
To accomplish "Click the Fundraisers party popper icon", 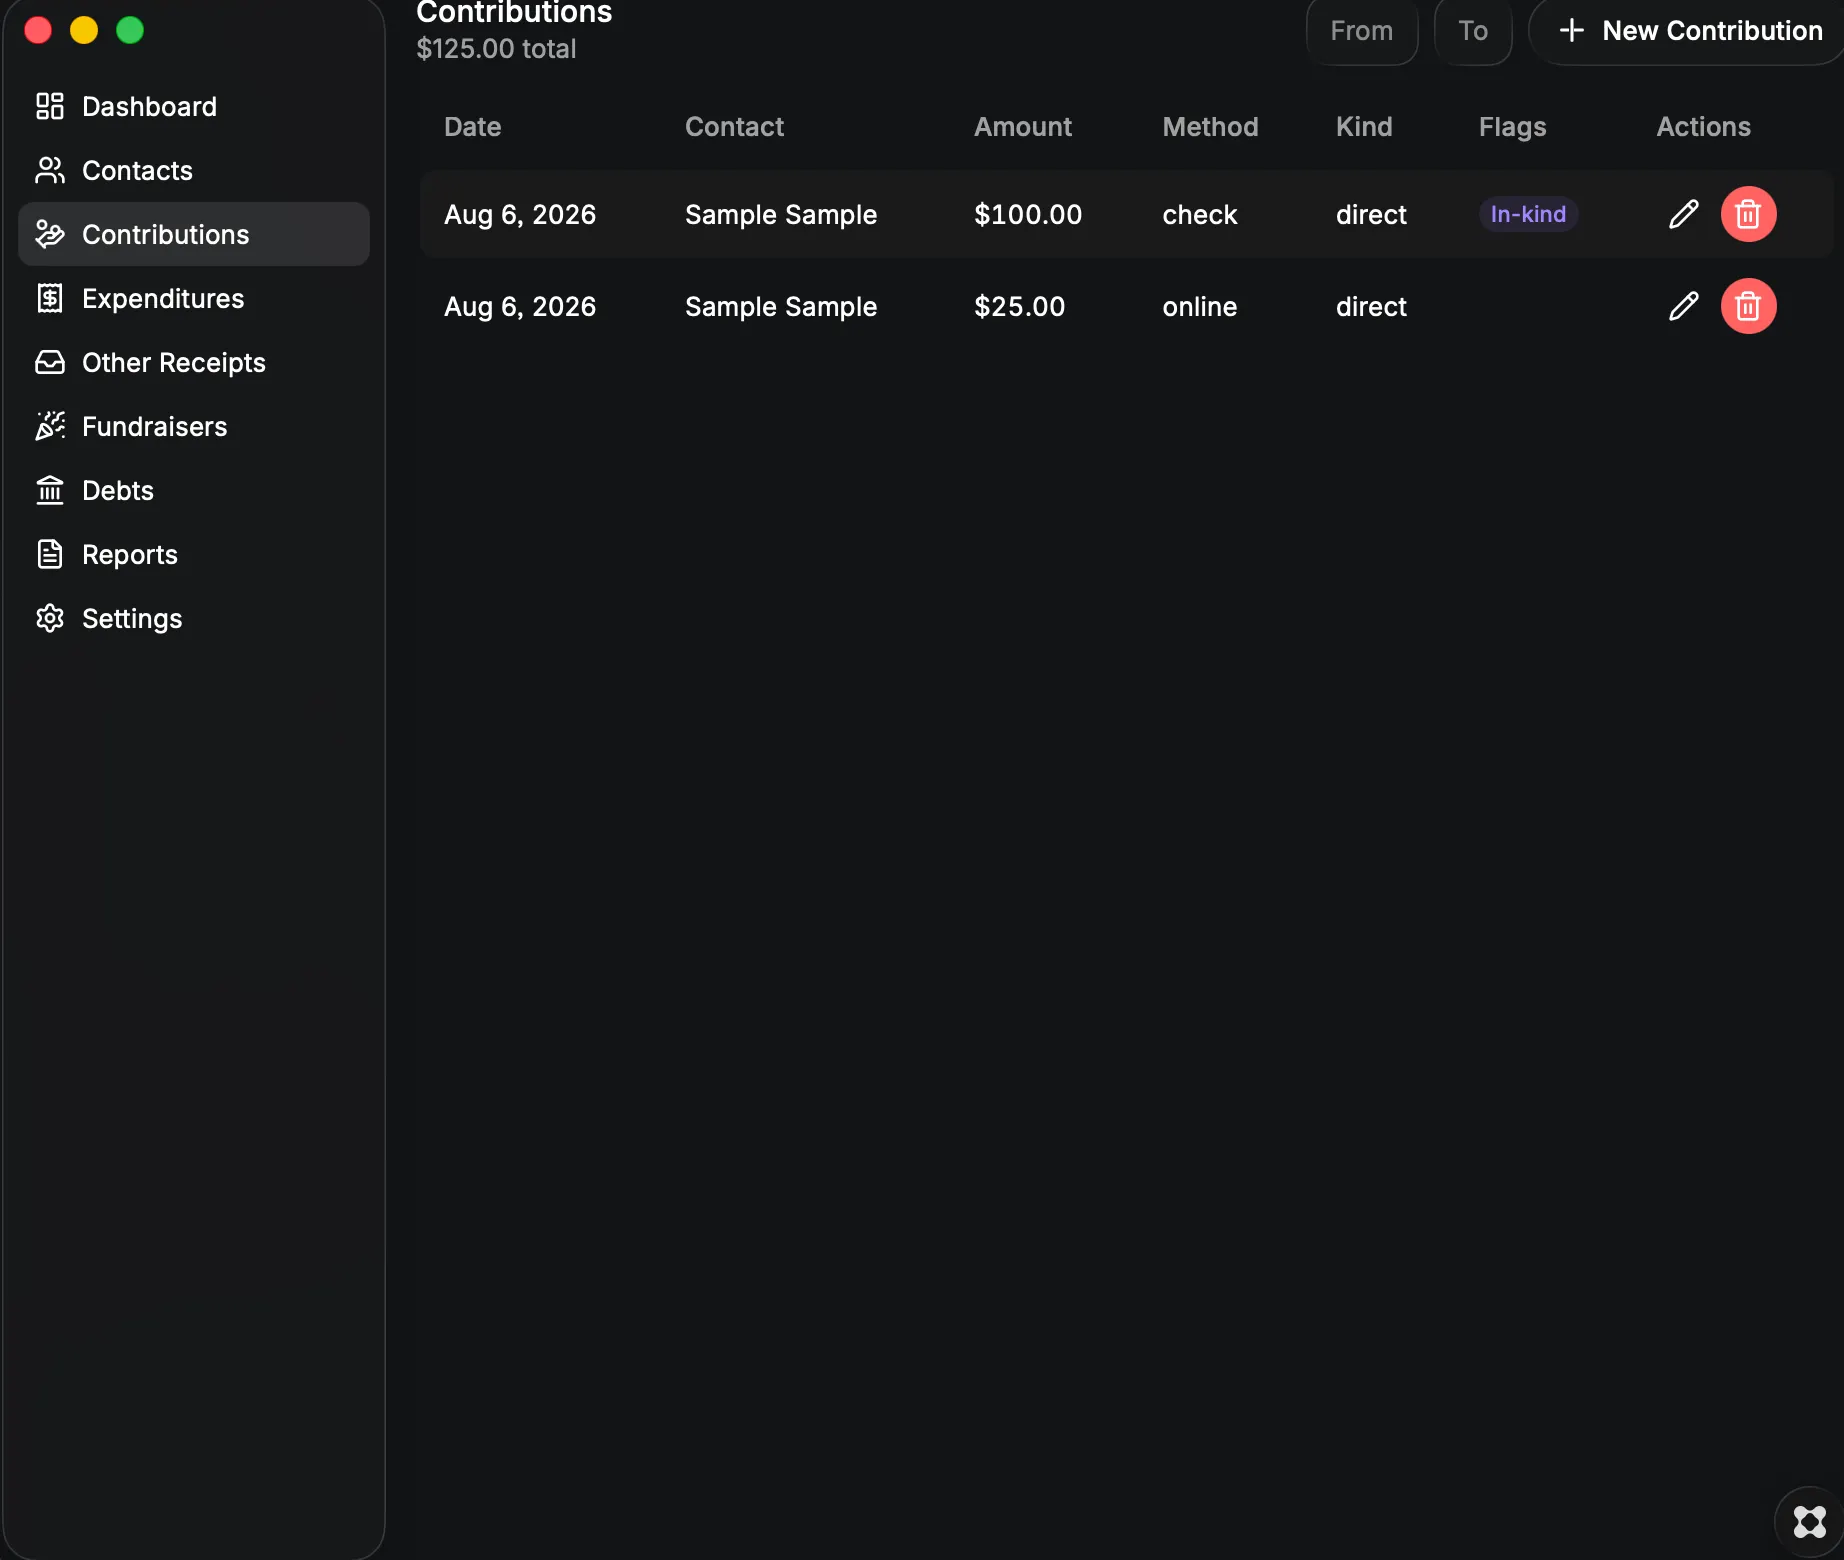I will pyautogui.click(x=50, y=426).
